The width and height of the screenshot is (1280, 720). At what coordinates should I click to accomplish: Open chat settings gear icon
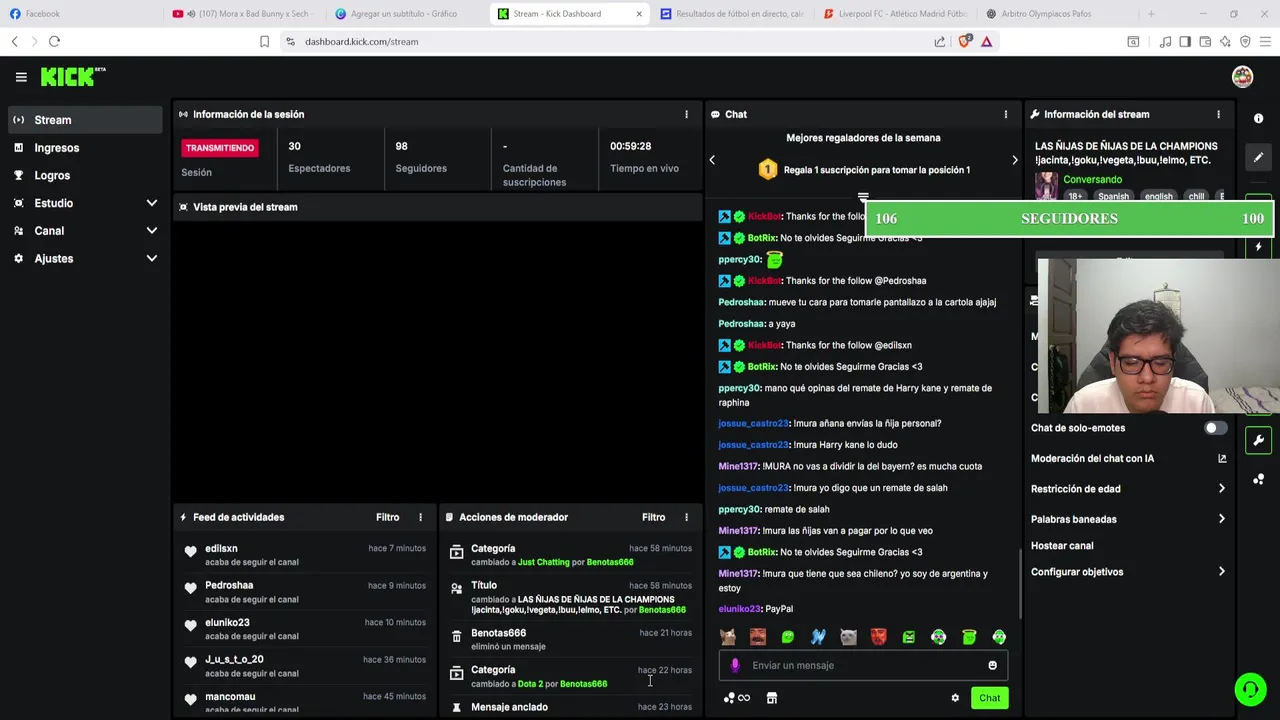coord(955,698)
